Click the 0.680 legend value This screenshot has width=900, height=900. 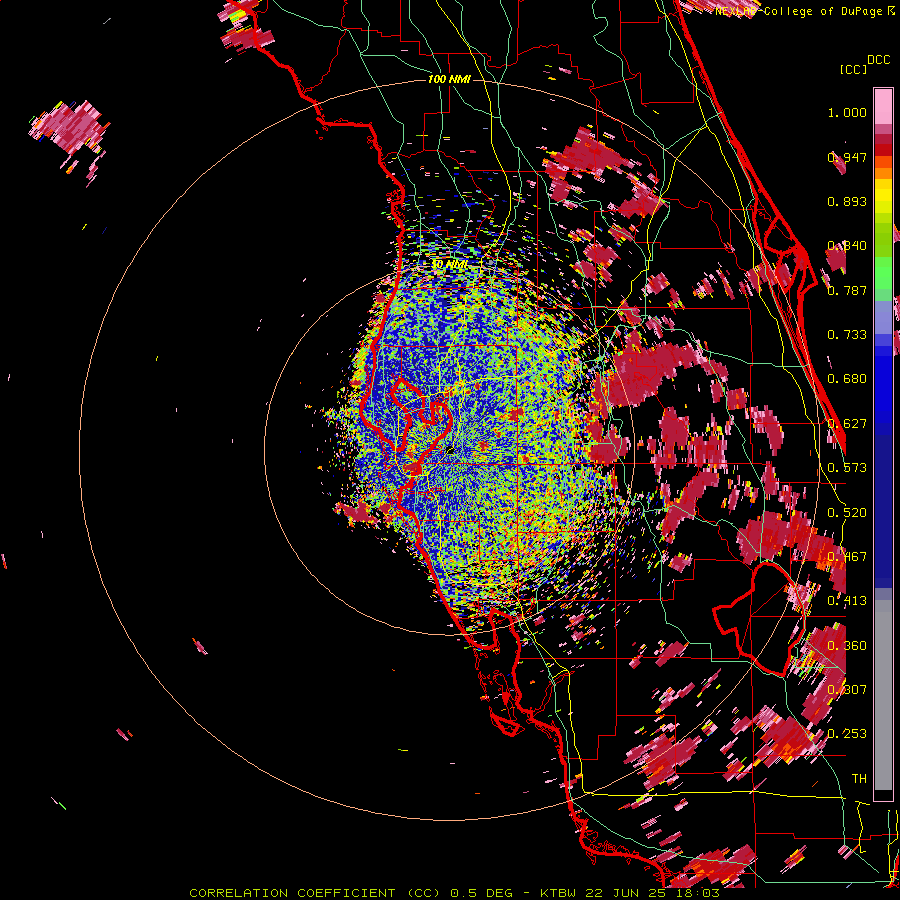(847, 379)
